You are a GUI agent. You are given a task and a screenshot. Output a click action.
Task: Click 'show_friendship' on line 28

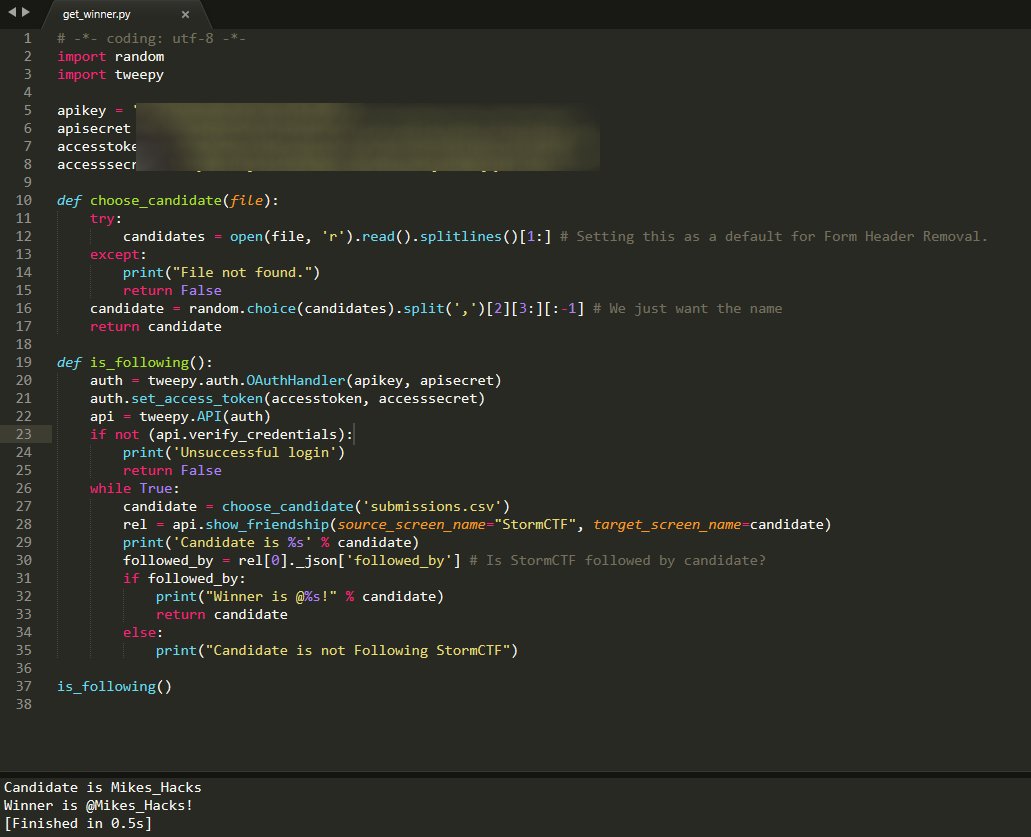point(267,524)
